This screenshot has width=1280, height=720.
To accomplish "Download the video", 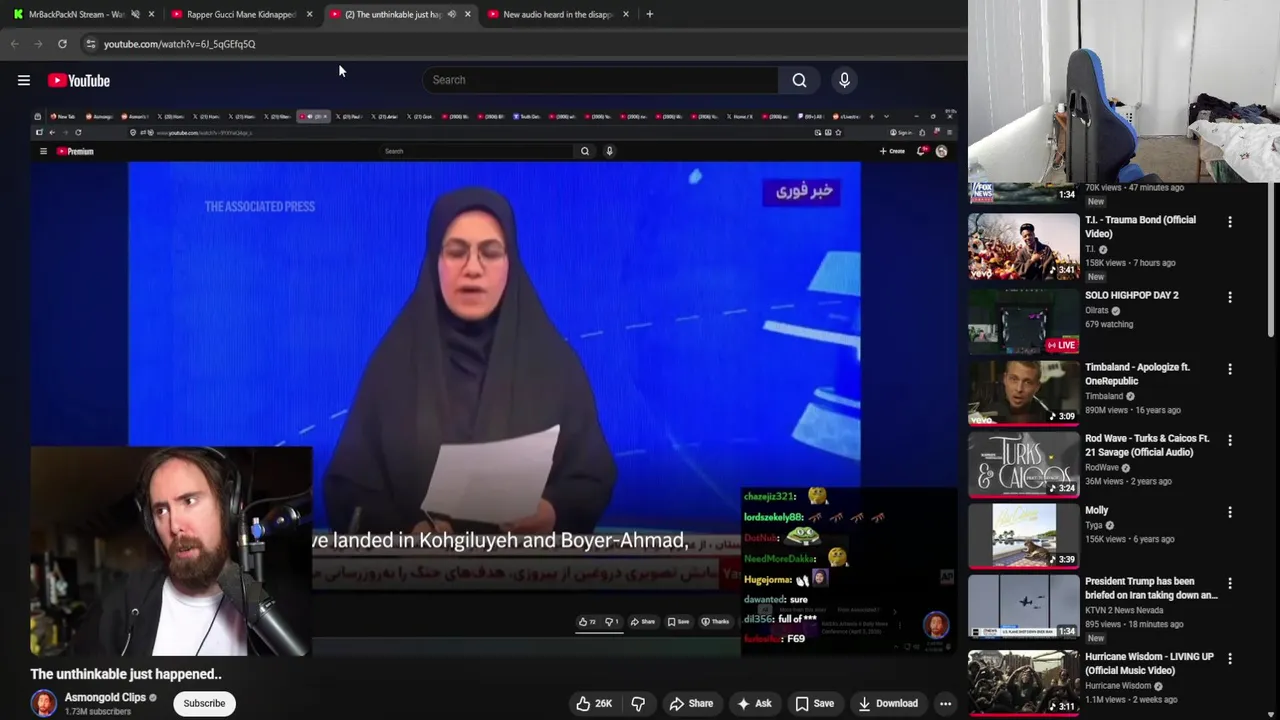I will click(x=888, y=703).
